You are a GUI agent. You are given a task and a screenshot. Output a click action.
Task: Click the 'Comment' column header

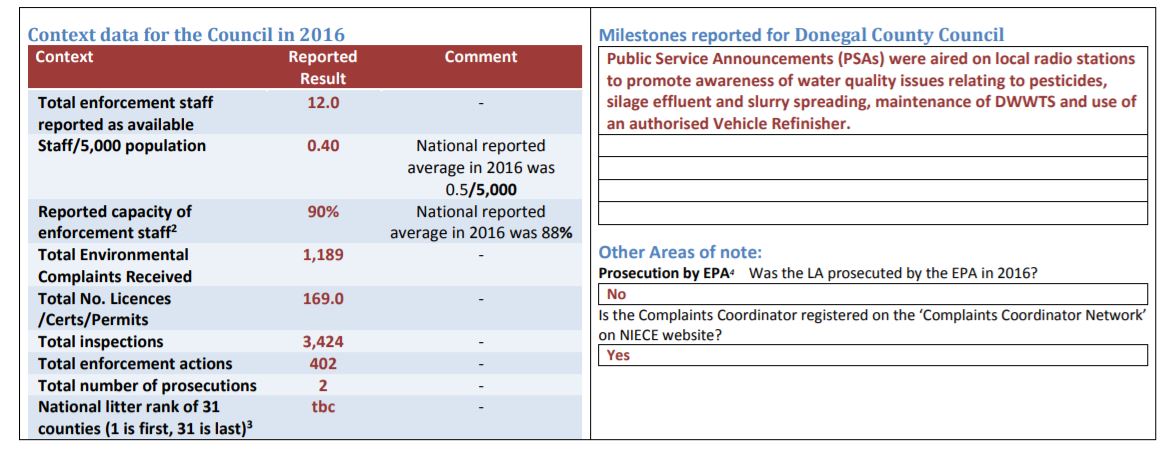[x=480, y=57]
